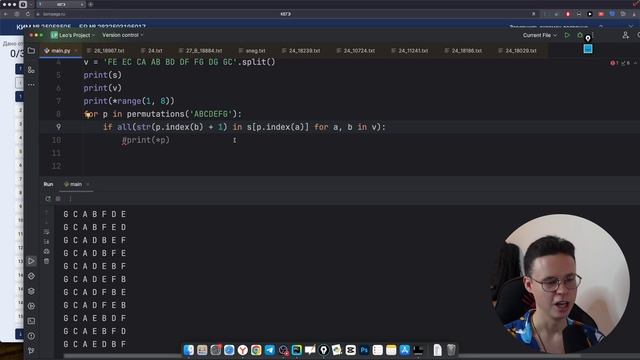Switch to the 24_18029.txt tab
Screen dimensions: 640x360
(517, 51)
